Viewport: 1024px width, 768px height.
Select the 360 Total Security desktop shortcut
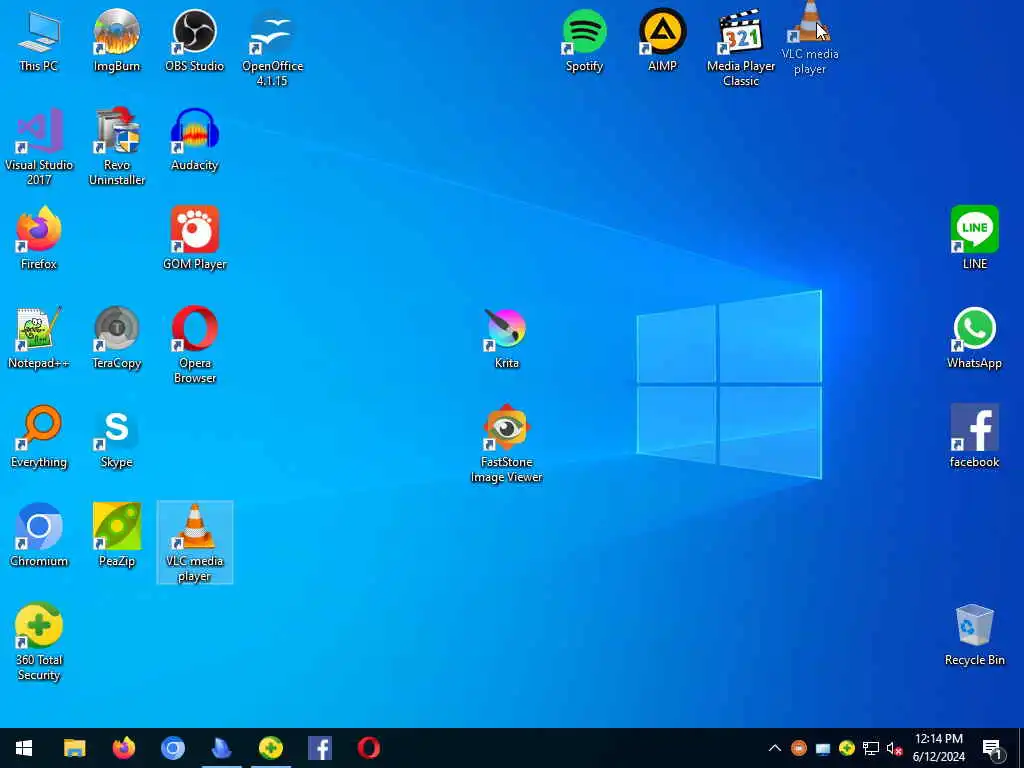click(x=39, y=643)
